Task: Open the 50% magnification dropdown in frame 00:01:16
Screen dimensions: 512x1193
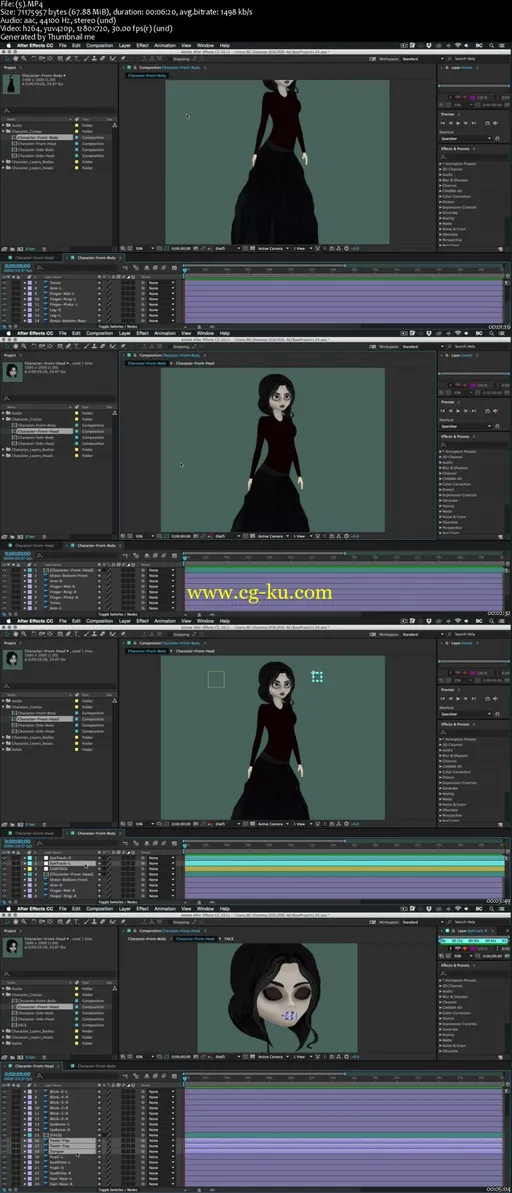Action: click(x=143, y=248)
